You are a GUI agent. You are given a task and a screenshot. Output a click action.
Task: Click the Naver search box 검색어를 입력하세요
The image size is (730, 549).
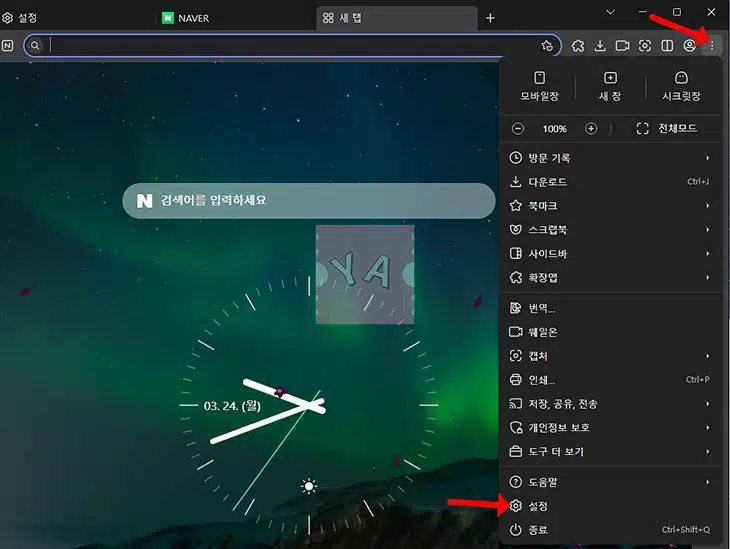(310, 200)
